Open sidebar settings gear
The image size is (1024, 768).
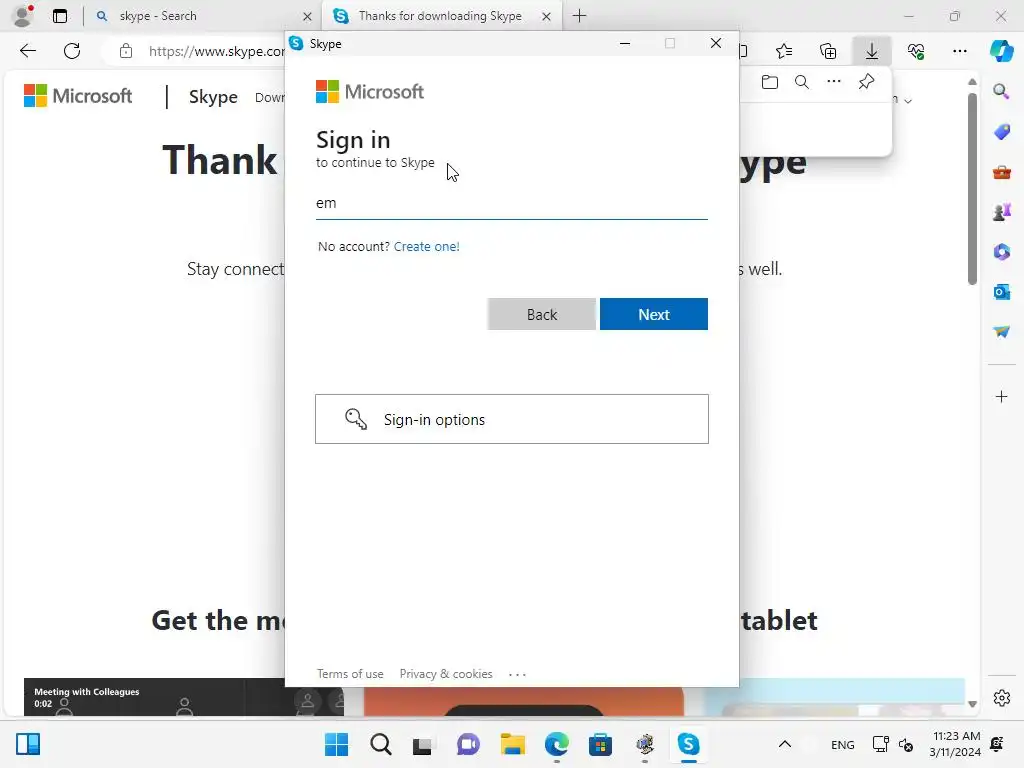[1001, 698]
